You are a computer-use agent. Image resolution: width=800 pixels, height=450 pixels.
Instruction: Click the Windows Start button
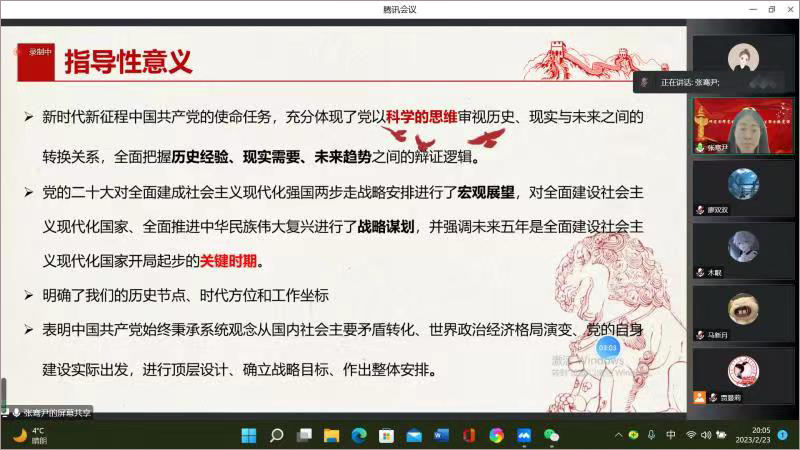[x=249, y=435]
